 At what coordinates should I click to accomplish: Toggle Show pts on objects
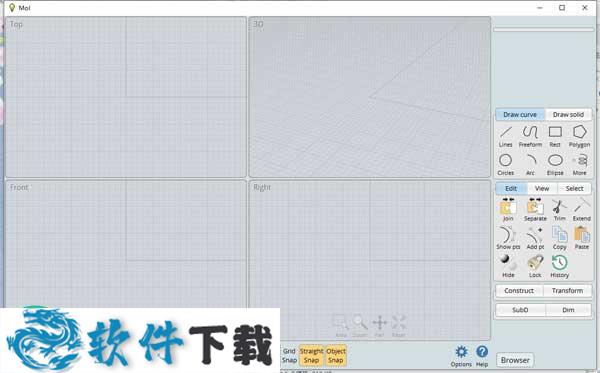pyautogui.click(x=508, y=238)
